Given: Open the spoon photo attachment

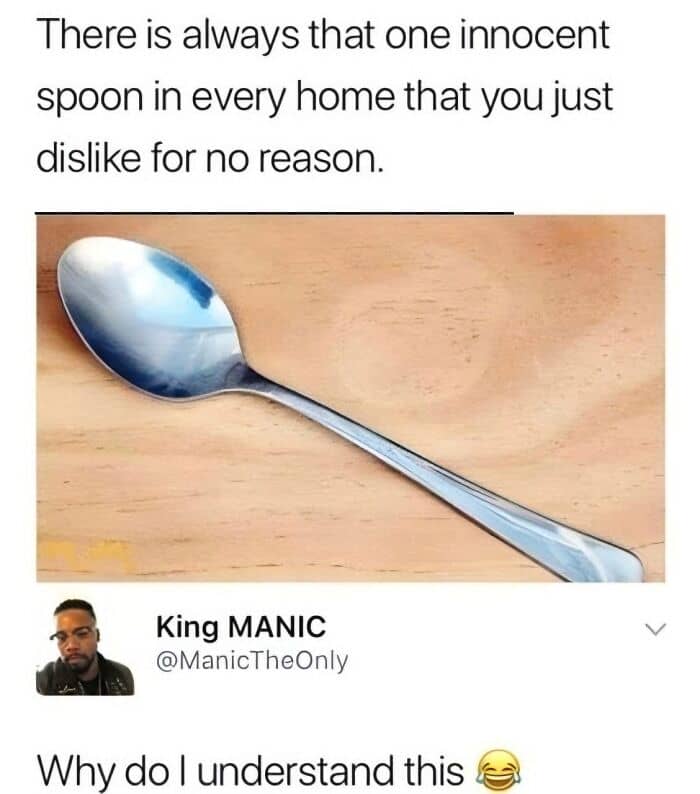Looking at the screenshot, I should [351, 399].
